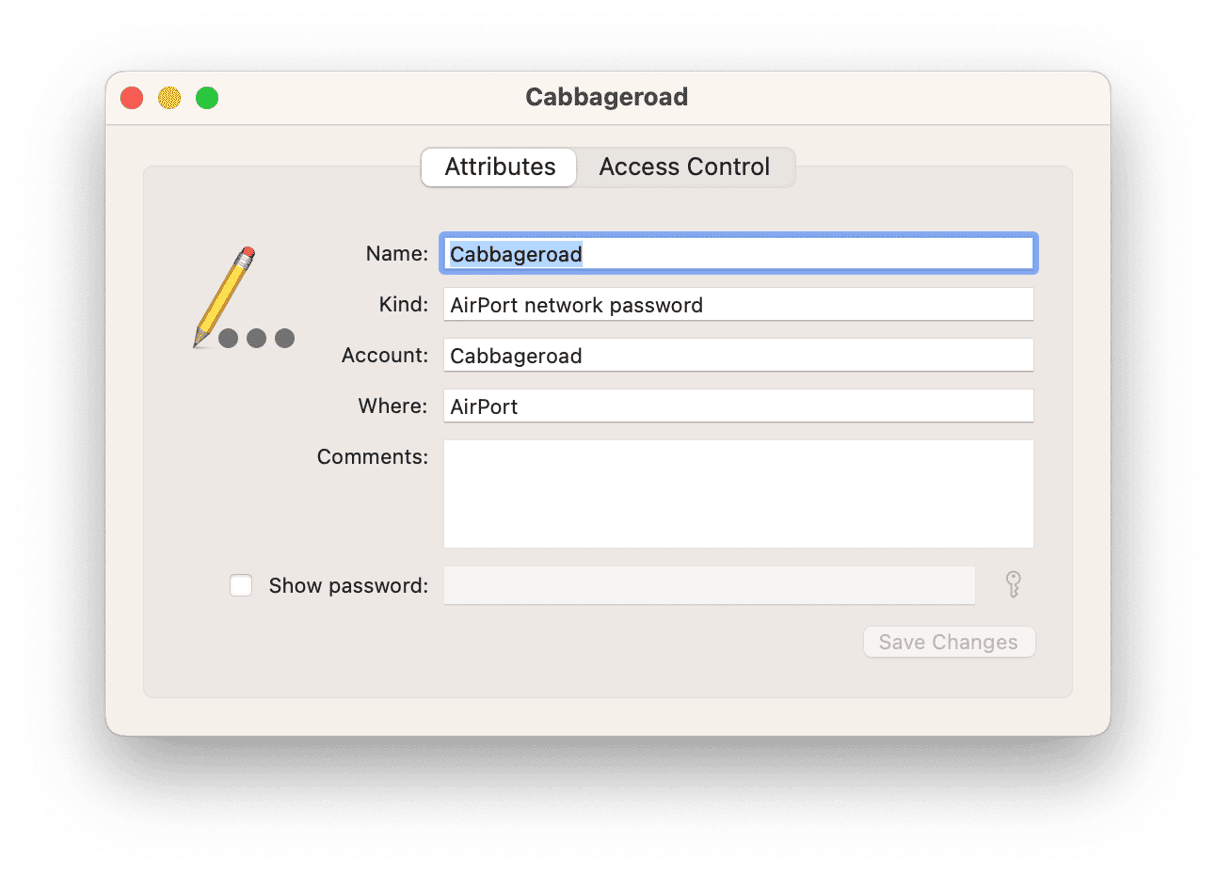Click inside the Name field
The width and height of the screenshot is (1216, 875).
(738, 253)
